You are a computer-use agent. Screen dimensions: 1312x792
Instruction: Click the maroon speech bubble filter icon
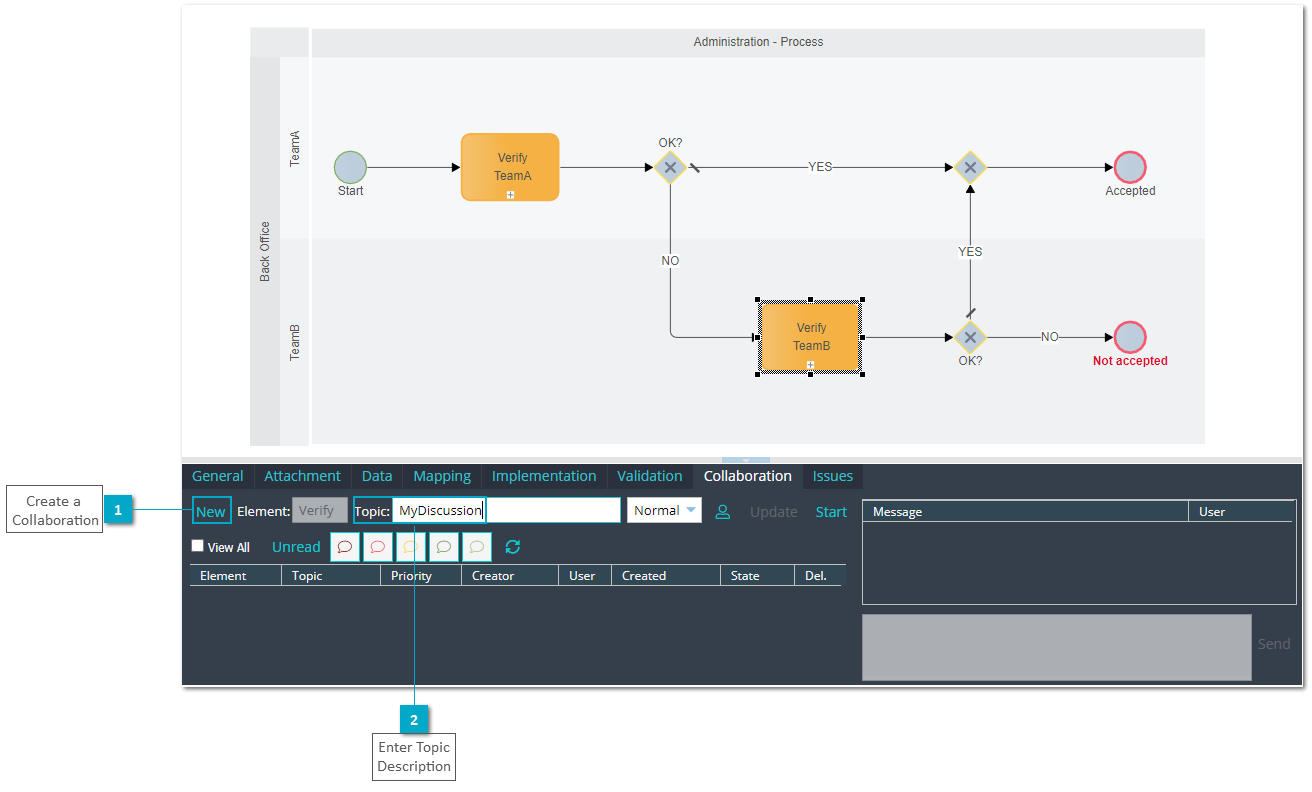click(x=345, y=547)
